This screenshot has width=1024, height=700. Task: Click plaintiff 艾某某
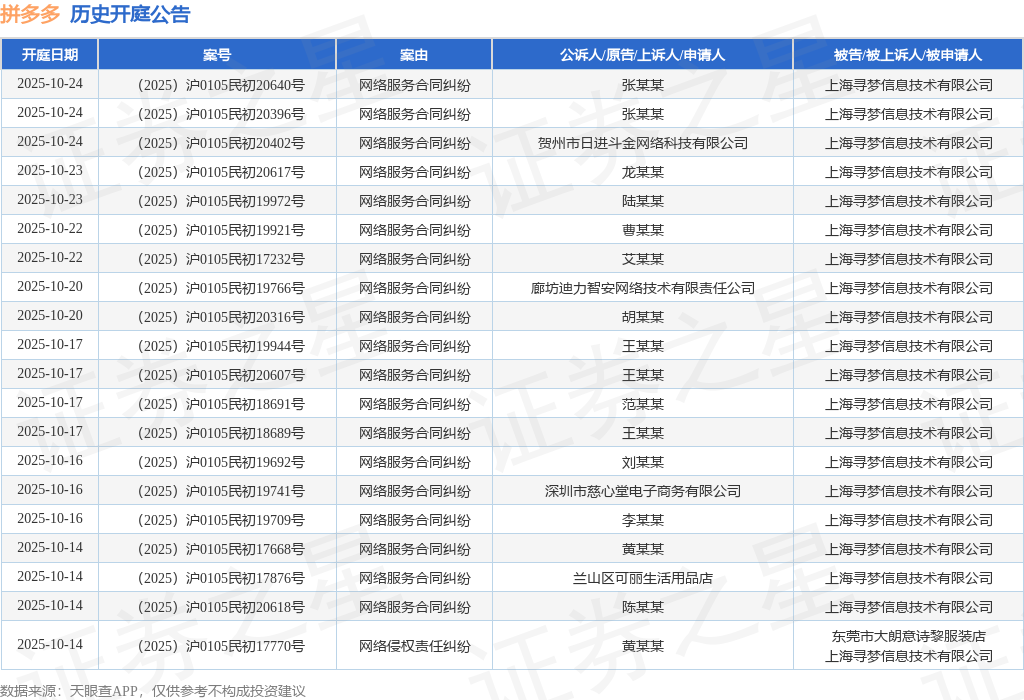click(x=643, y=259)
